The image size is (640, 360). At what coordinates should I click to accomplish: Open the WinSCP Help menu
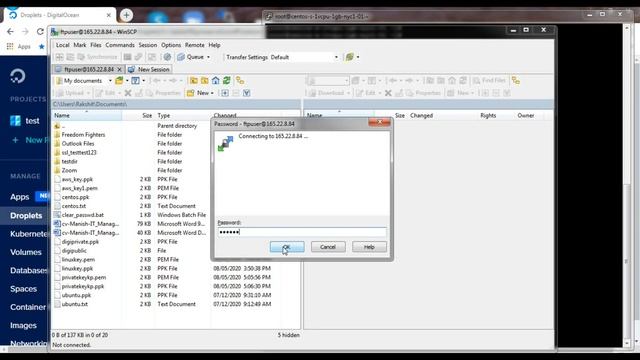click(x=214, y=45)
